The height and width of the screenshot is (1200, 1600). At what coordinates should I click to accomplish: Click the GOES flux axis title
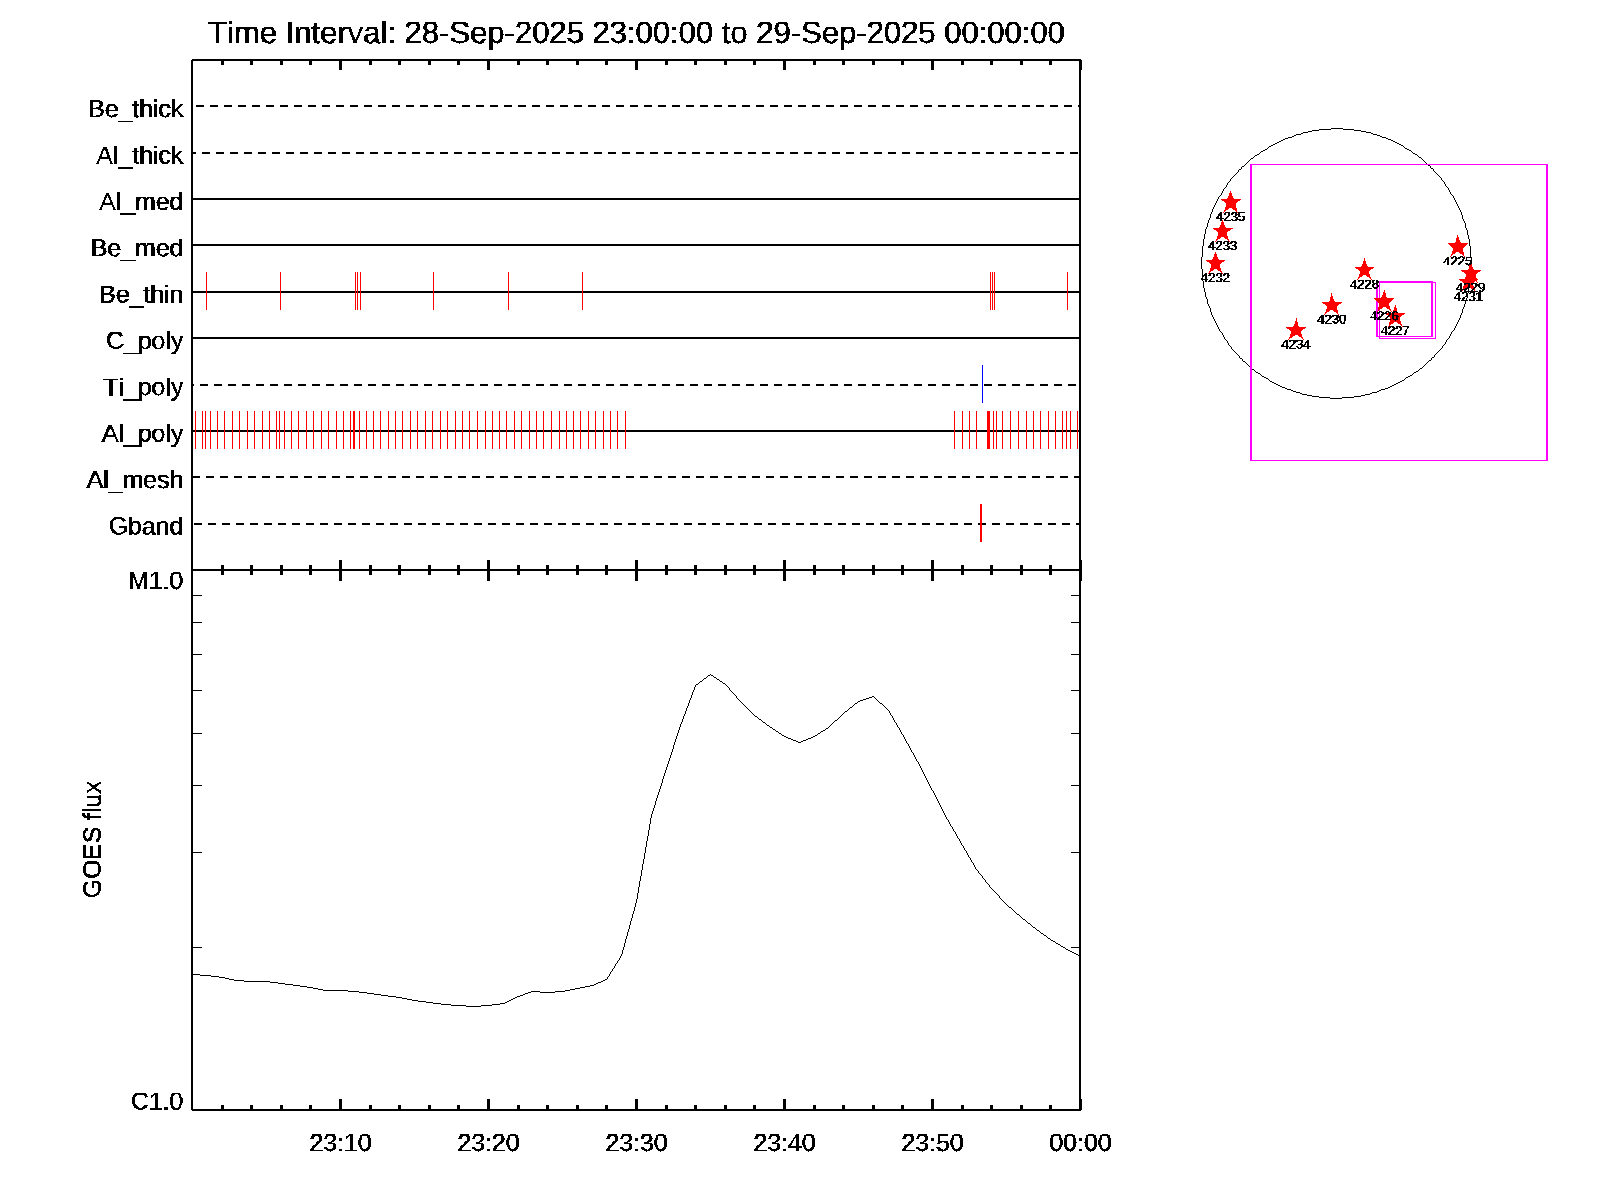click(92, 839)
